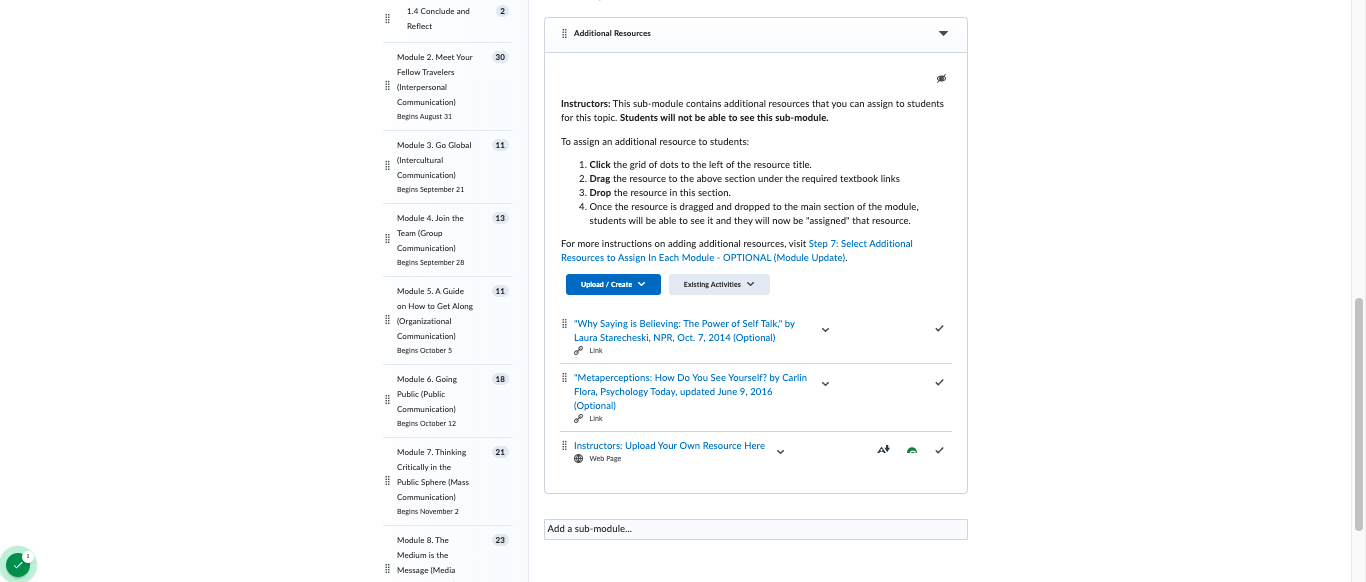
Task: Click the dots handle left of "Metaperceptions" resource
Action: (565, 377)
